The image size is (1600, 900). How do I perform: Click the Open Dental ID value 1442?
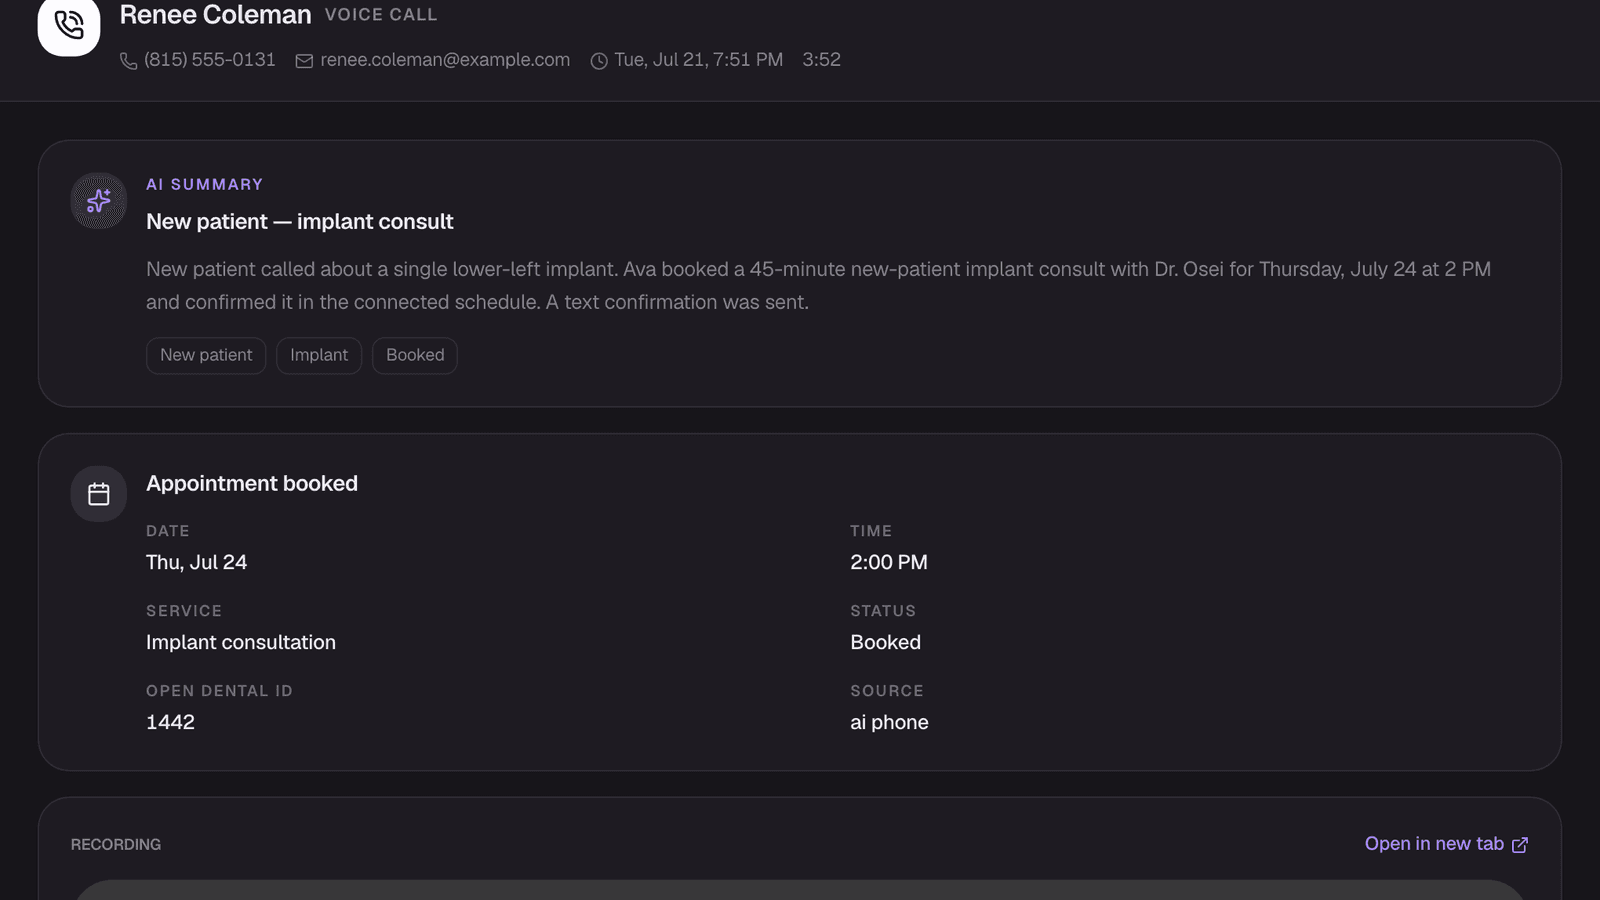(x=170, y=722)
